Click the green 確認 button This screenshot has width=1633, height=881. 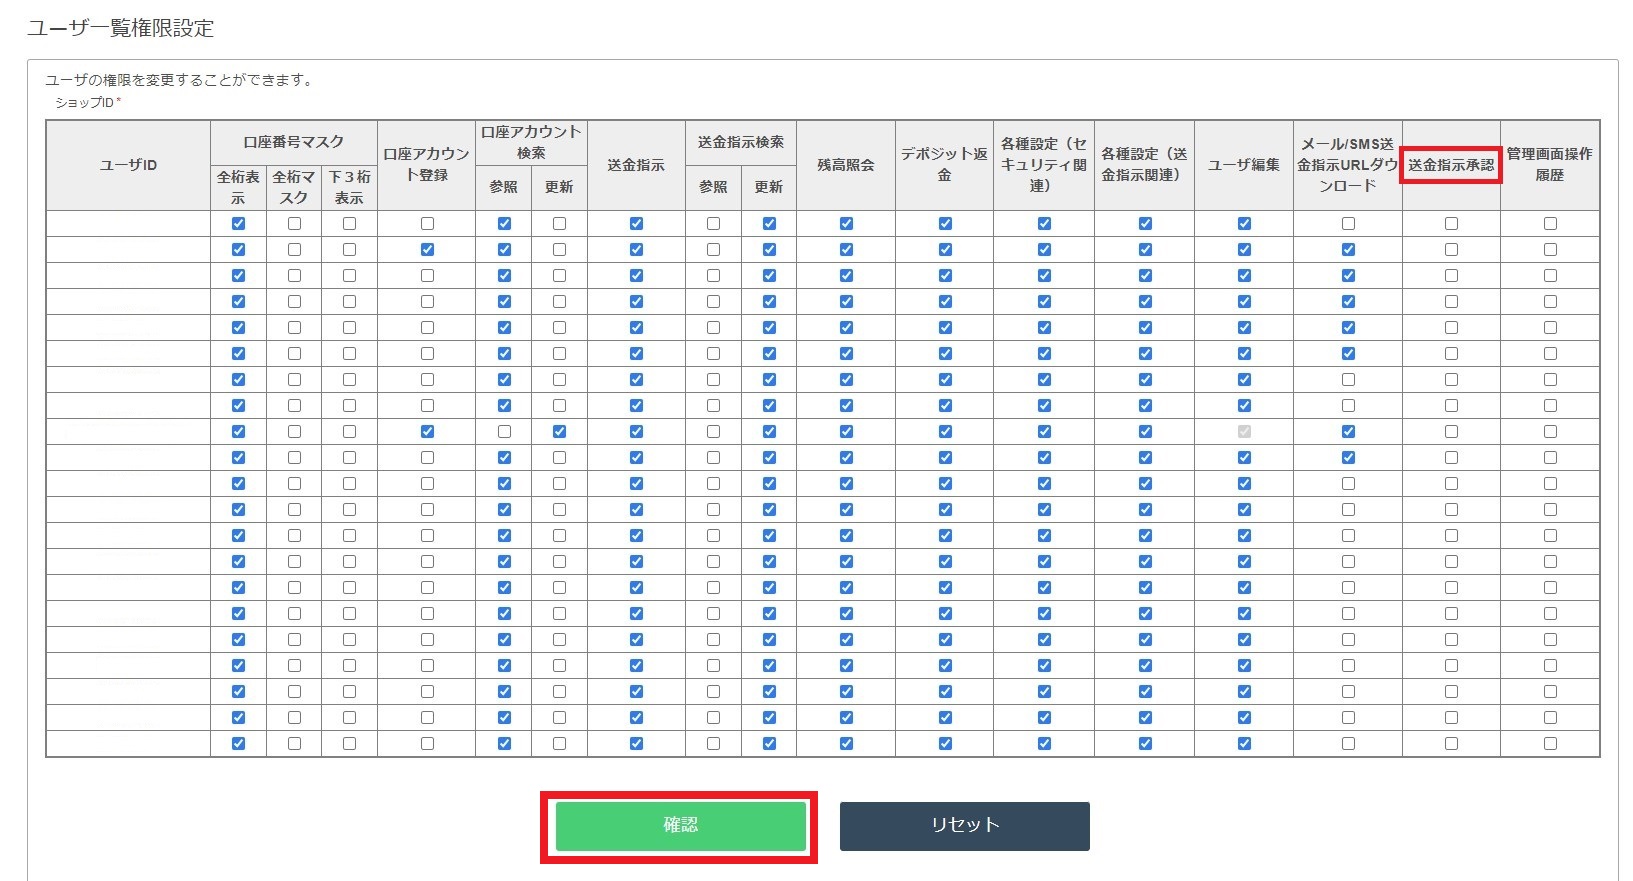click(x=680, y=826)
